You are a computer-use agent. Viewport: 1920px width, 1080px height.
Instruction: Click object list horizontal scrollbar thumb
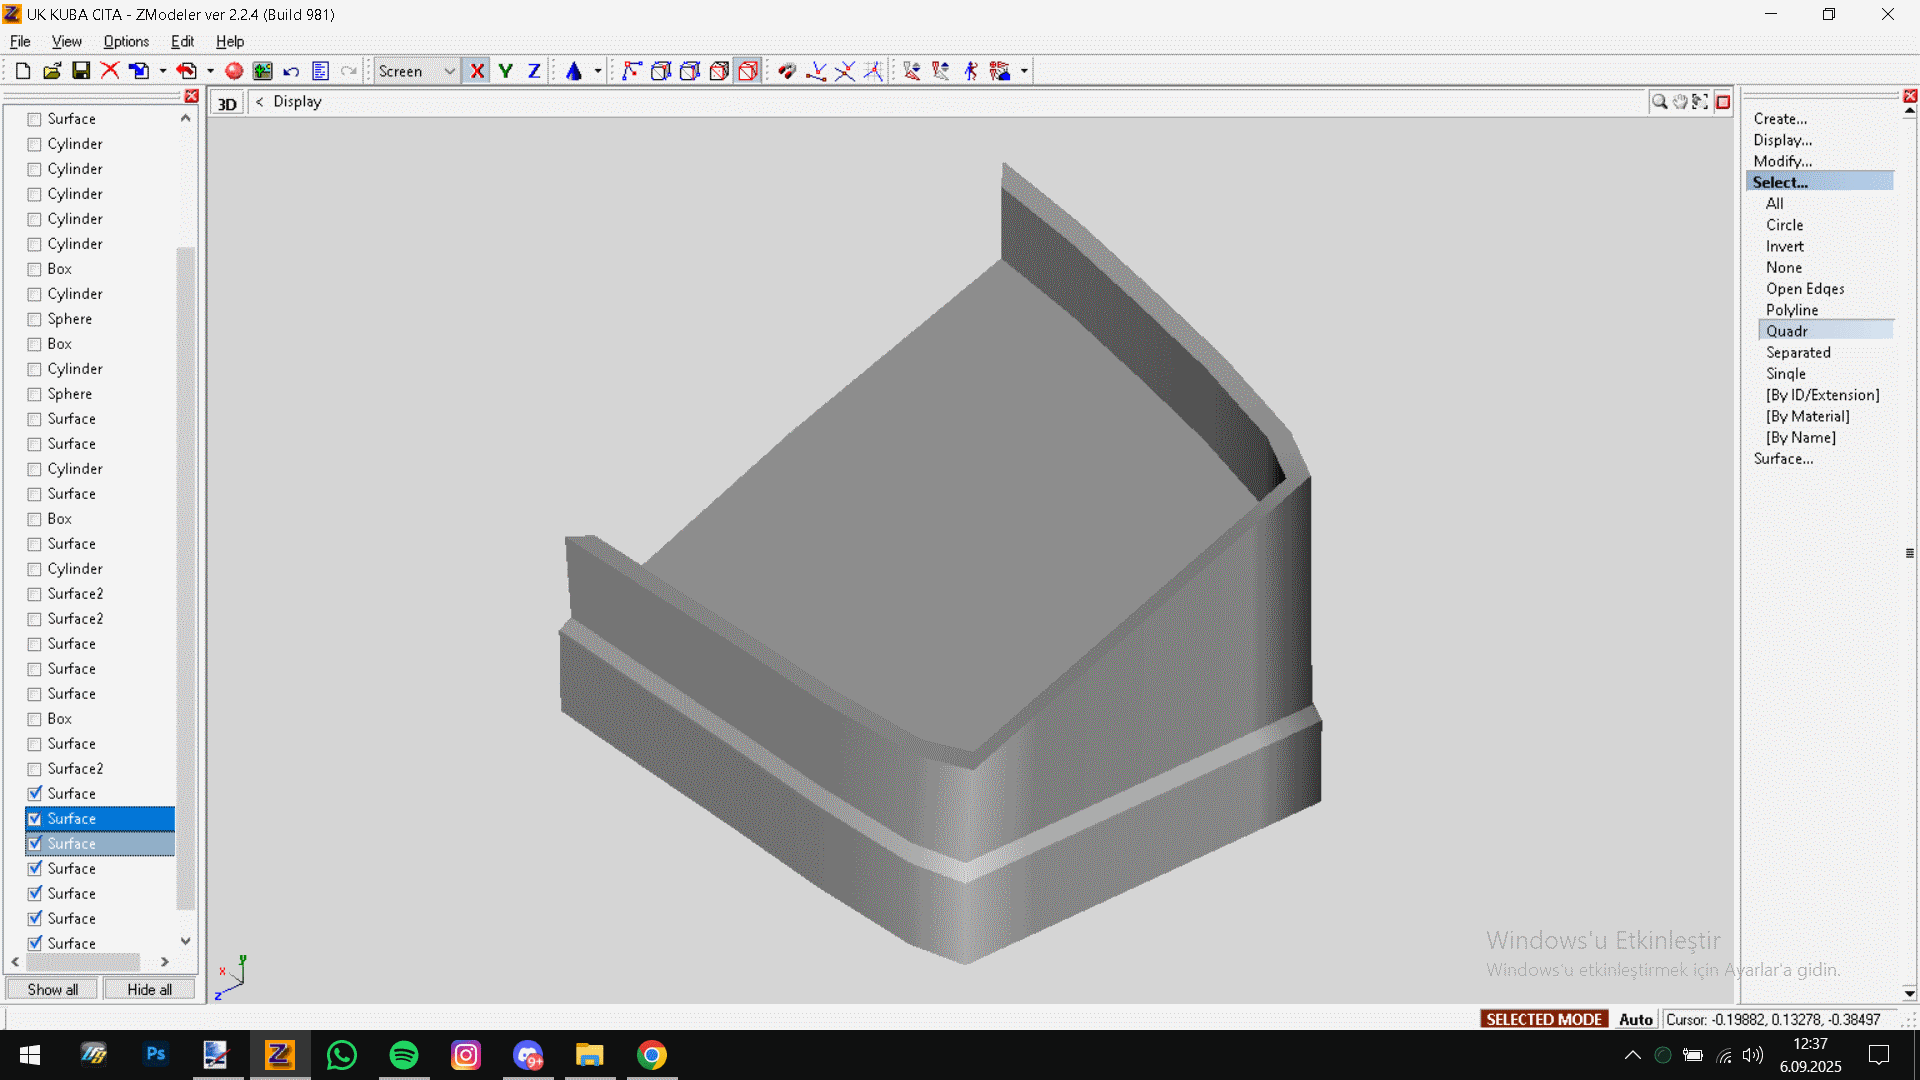pyautogui.click(x=83, y=962)
